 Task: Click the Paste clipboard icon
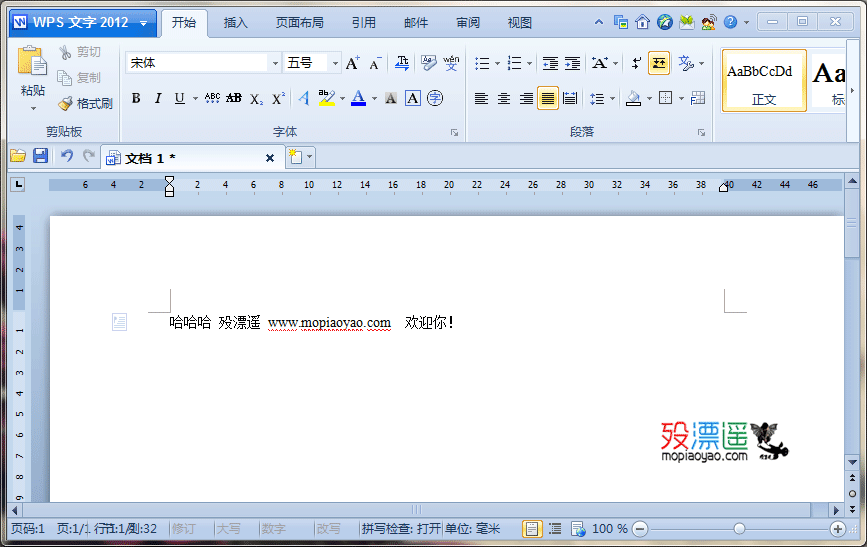pyautogui.click(x=32, y=61)
